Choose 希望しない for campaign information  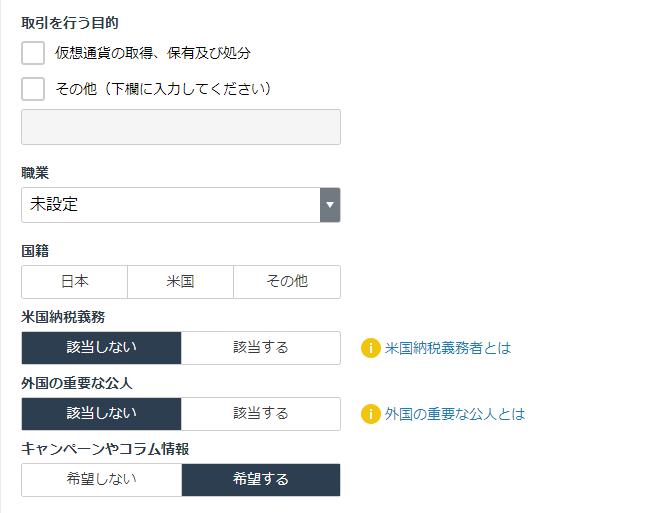pyautogui.click(x=101, y=480)
